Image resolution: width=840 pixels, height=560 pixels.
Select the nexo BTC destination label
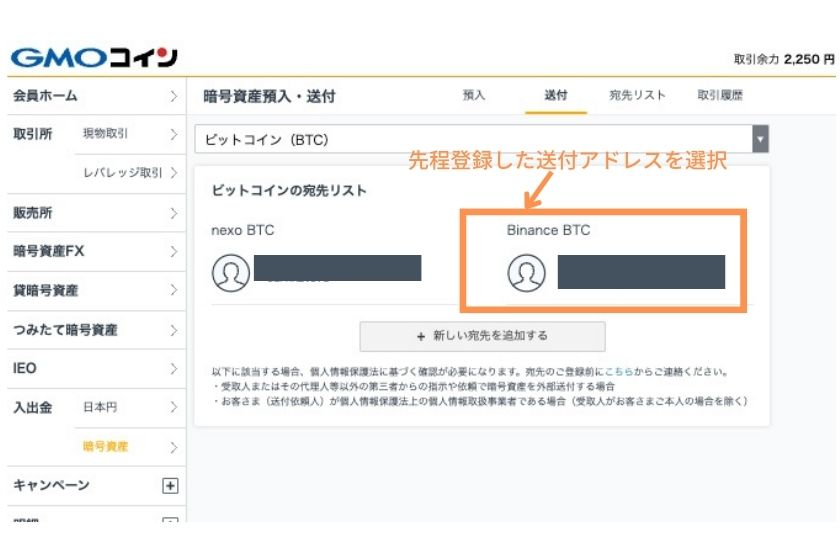[x=243, y=230]
